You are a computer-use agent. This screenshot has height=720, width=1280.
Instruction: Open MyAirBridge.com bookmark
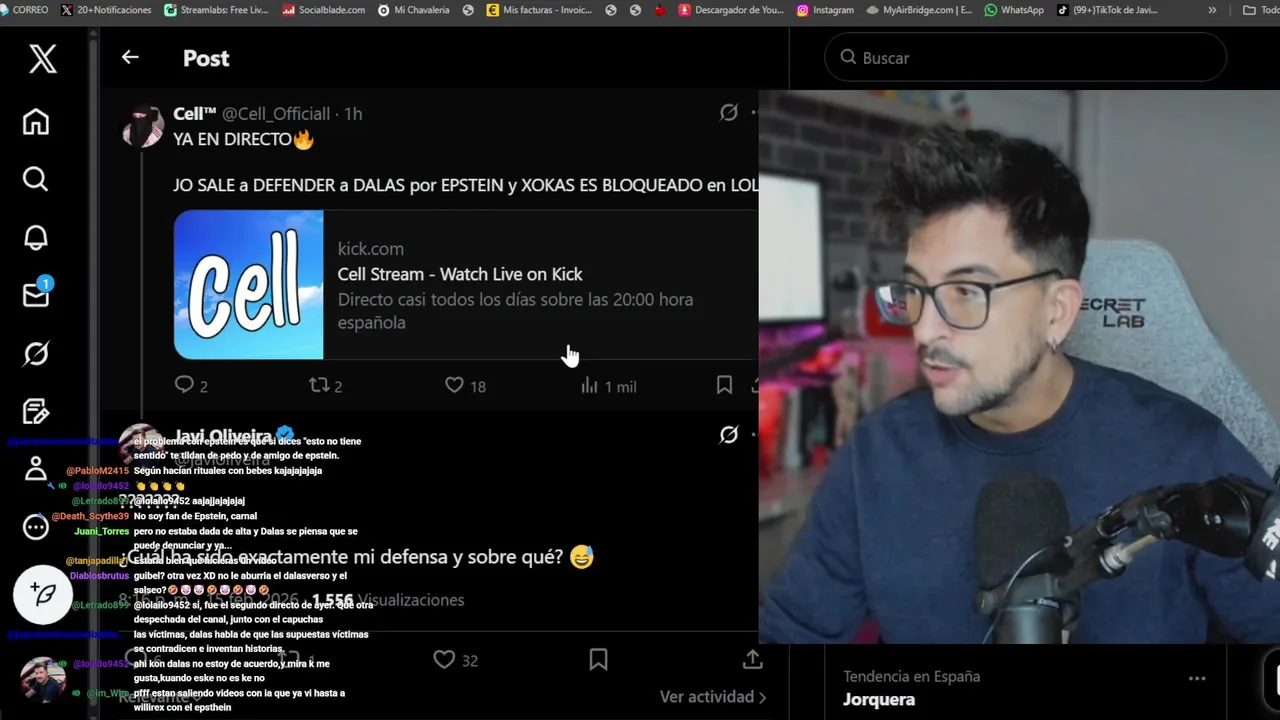[x=919, y=10]
